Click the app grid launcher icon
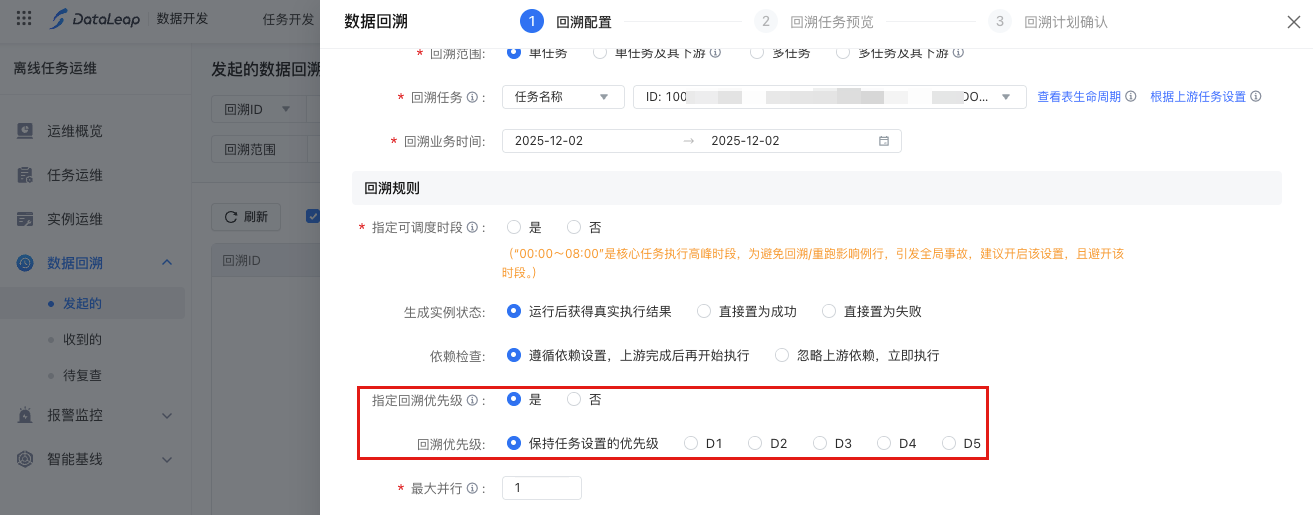Image resolution: width=1313 pixels, height=515 pixels. pos(24,19)
